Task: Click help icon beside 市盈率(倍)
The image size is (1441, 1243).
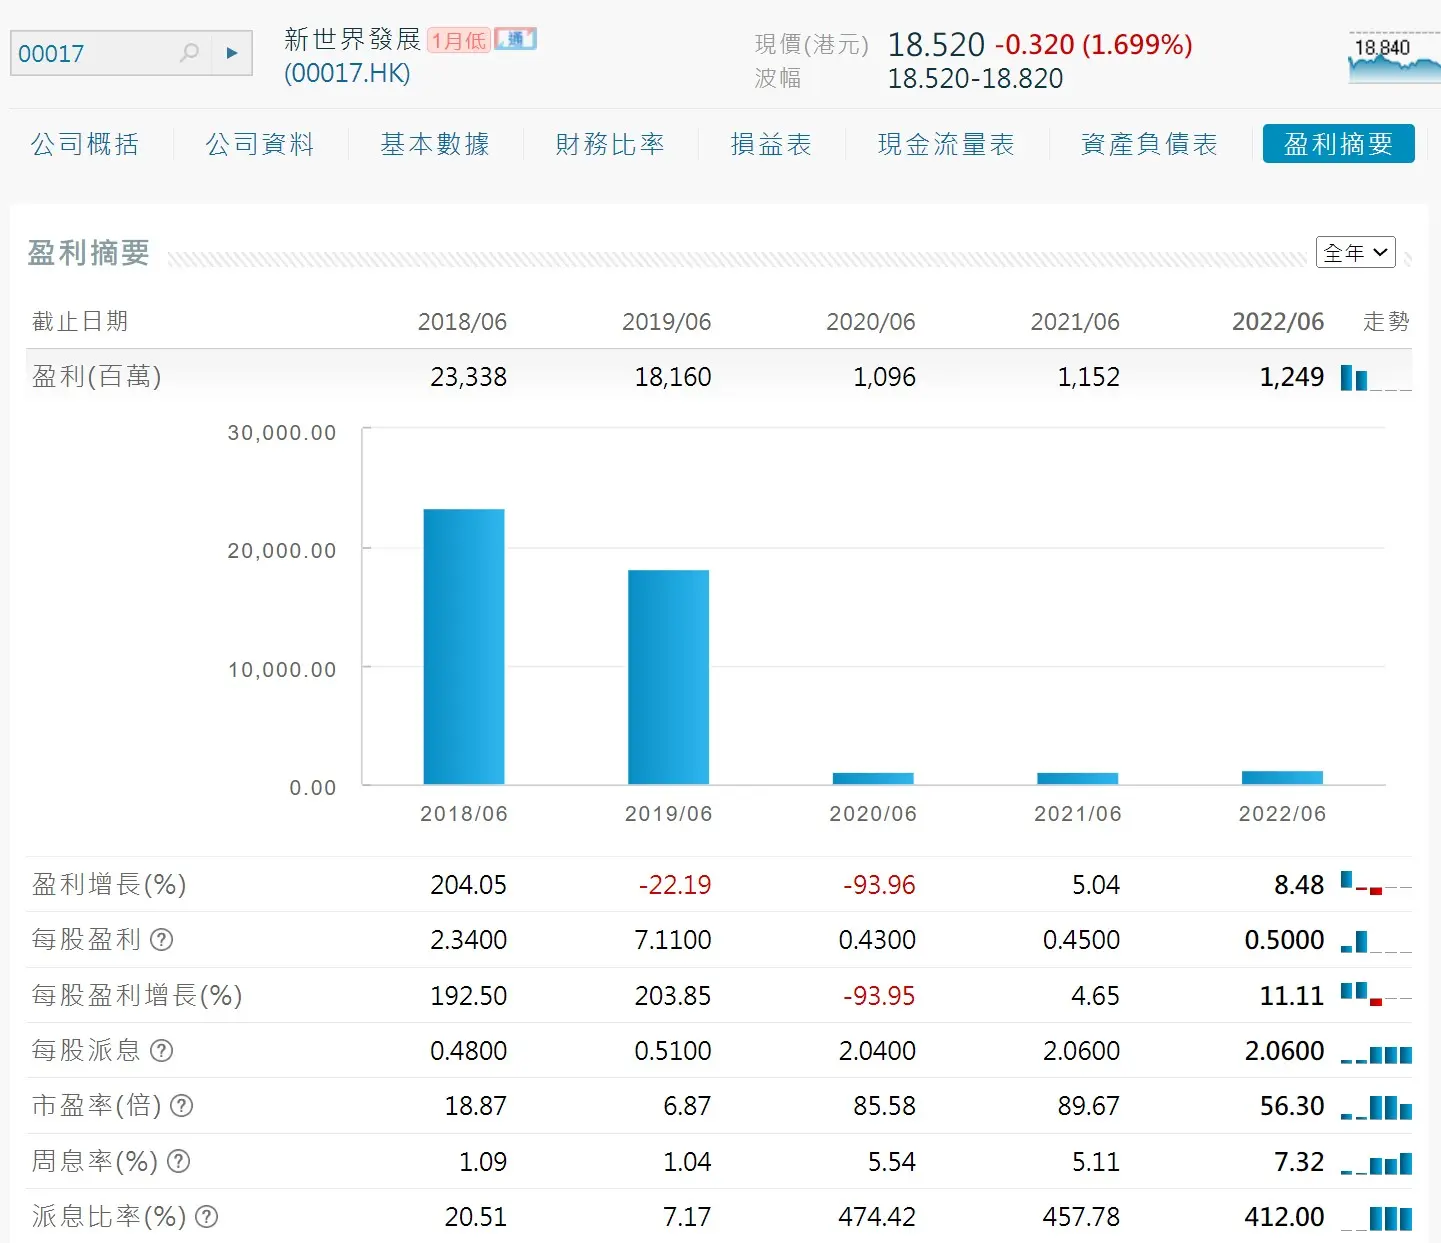Action: pos(181,1106)
